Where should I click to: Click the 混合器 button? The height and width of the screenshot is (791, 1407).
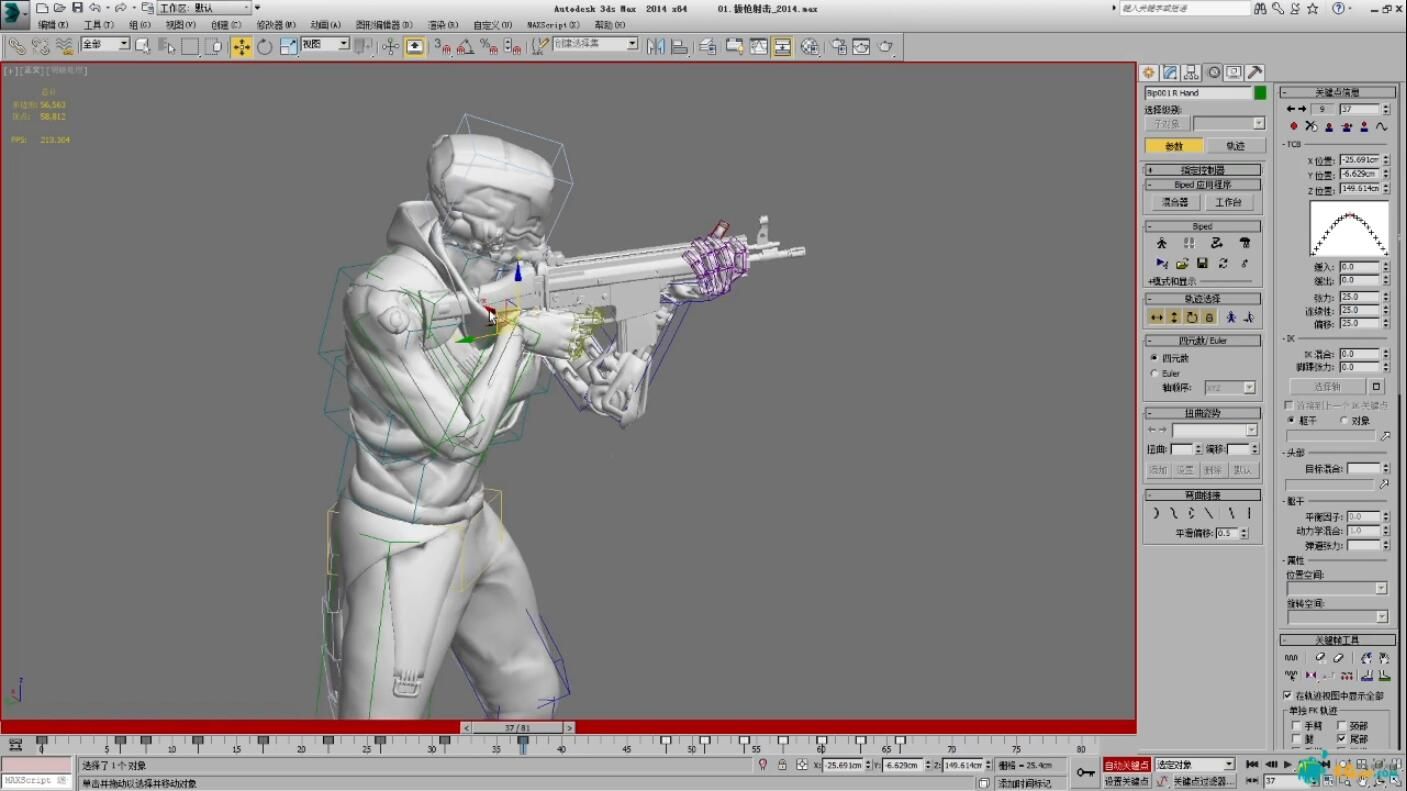1175,202
